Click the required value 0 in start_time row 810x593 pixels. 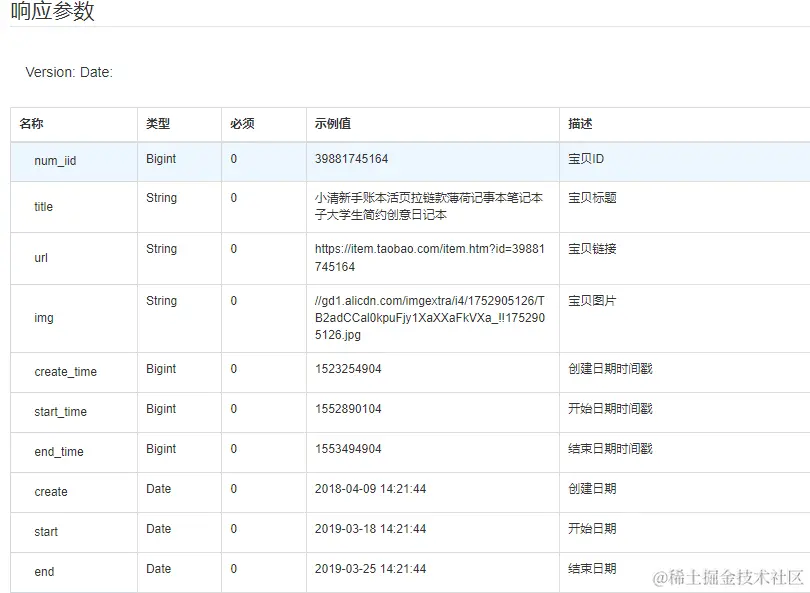pos(233,409)
